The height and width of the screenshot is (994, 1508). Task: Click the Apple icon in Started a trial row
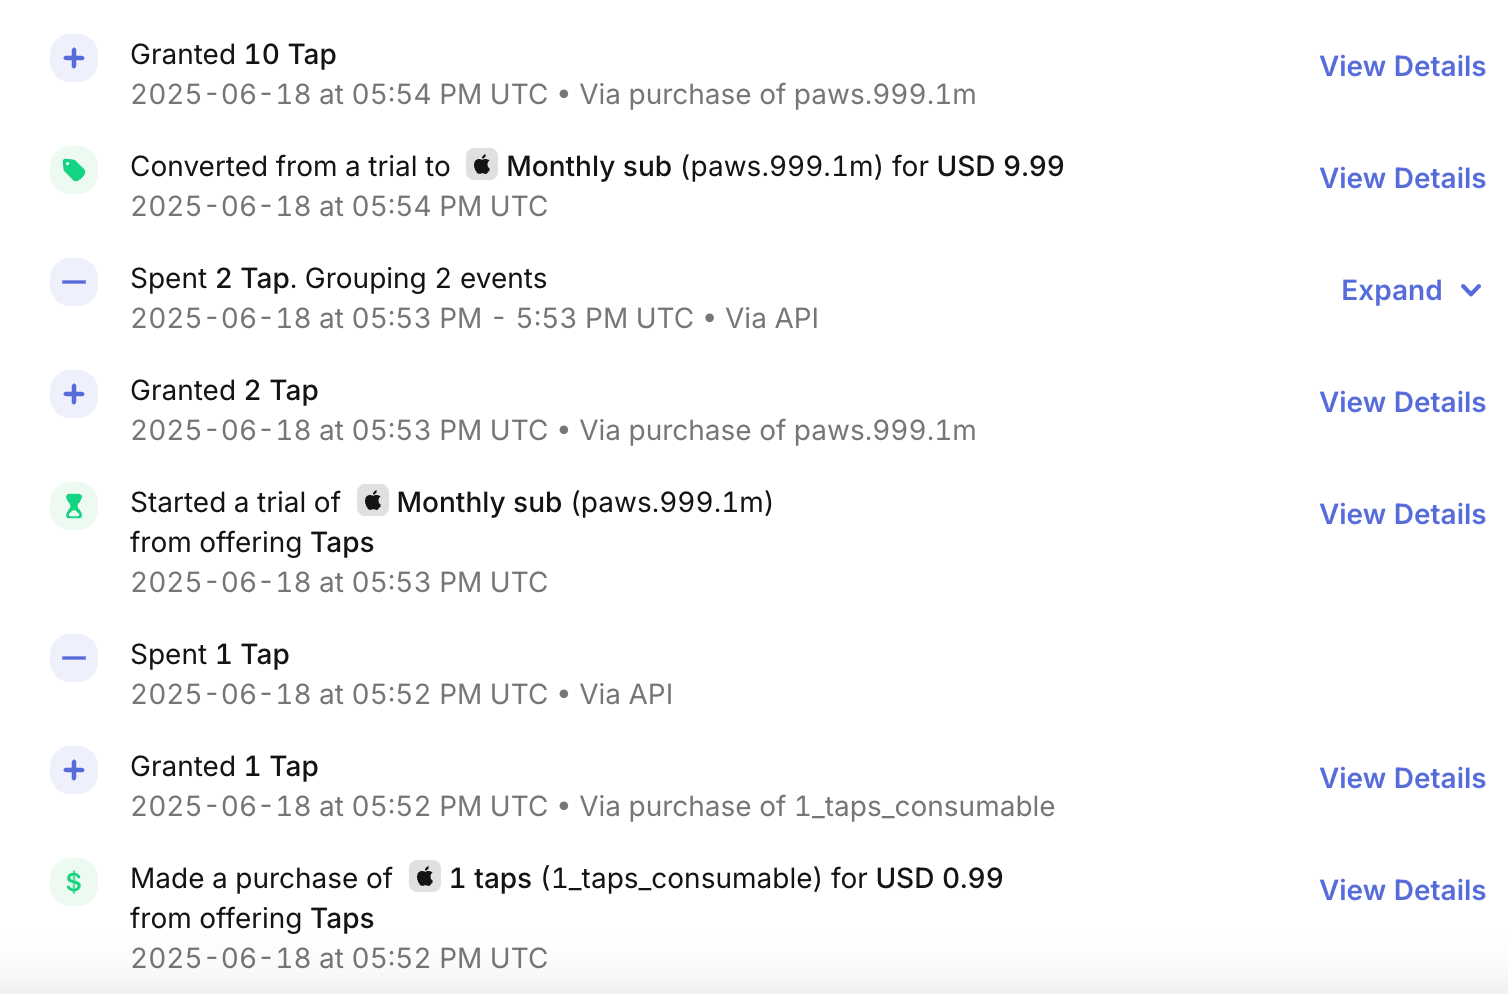(x=373, y=501)
